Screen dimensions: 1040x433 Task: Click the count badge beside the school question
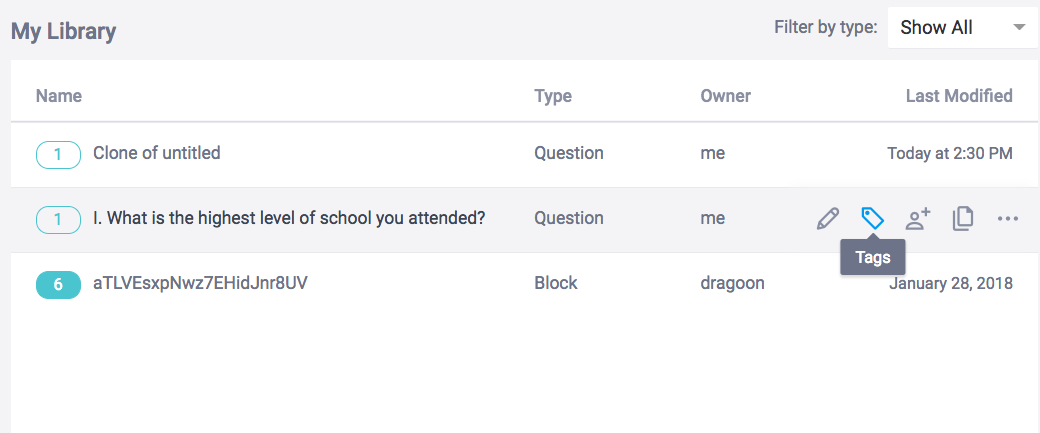click(58, 219)
